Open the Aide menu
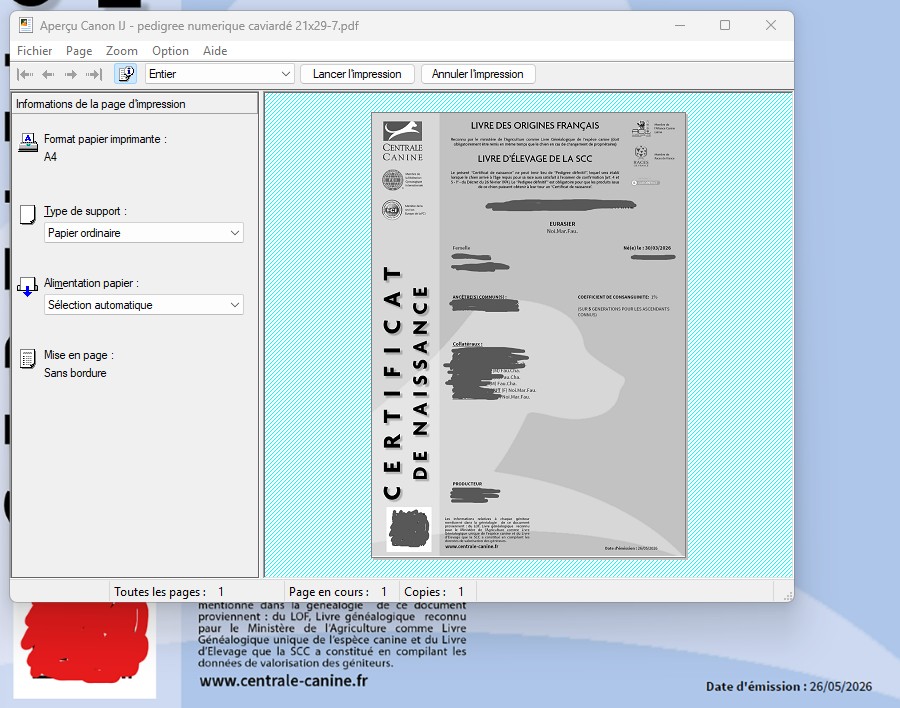 [215, 51]
